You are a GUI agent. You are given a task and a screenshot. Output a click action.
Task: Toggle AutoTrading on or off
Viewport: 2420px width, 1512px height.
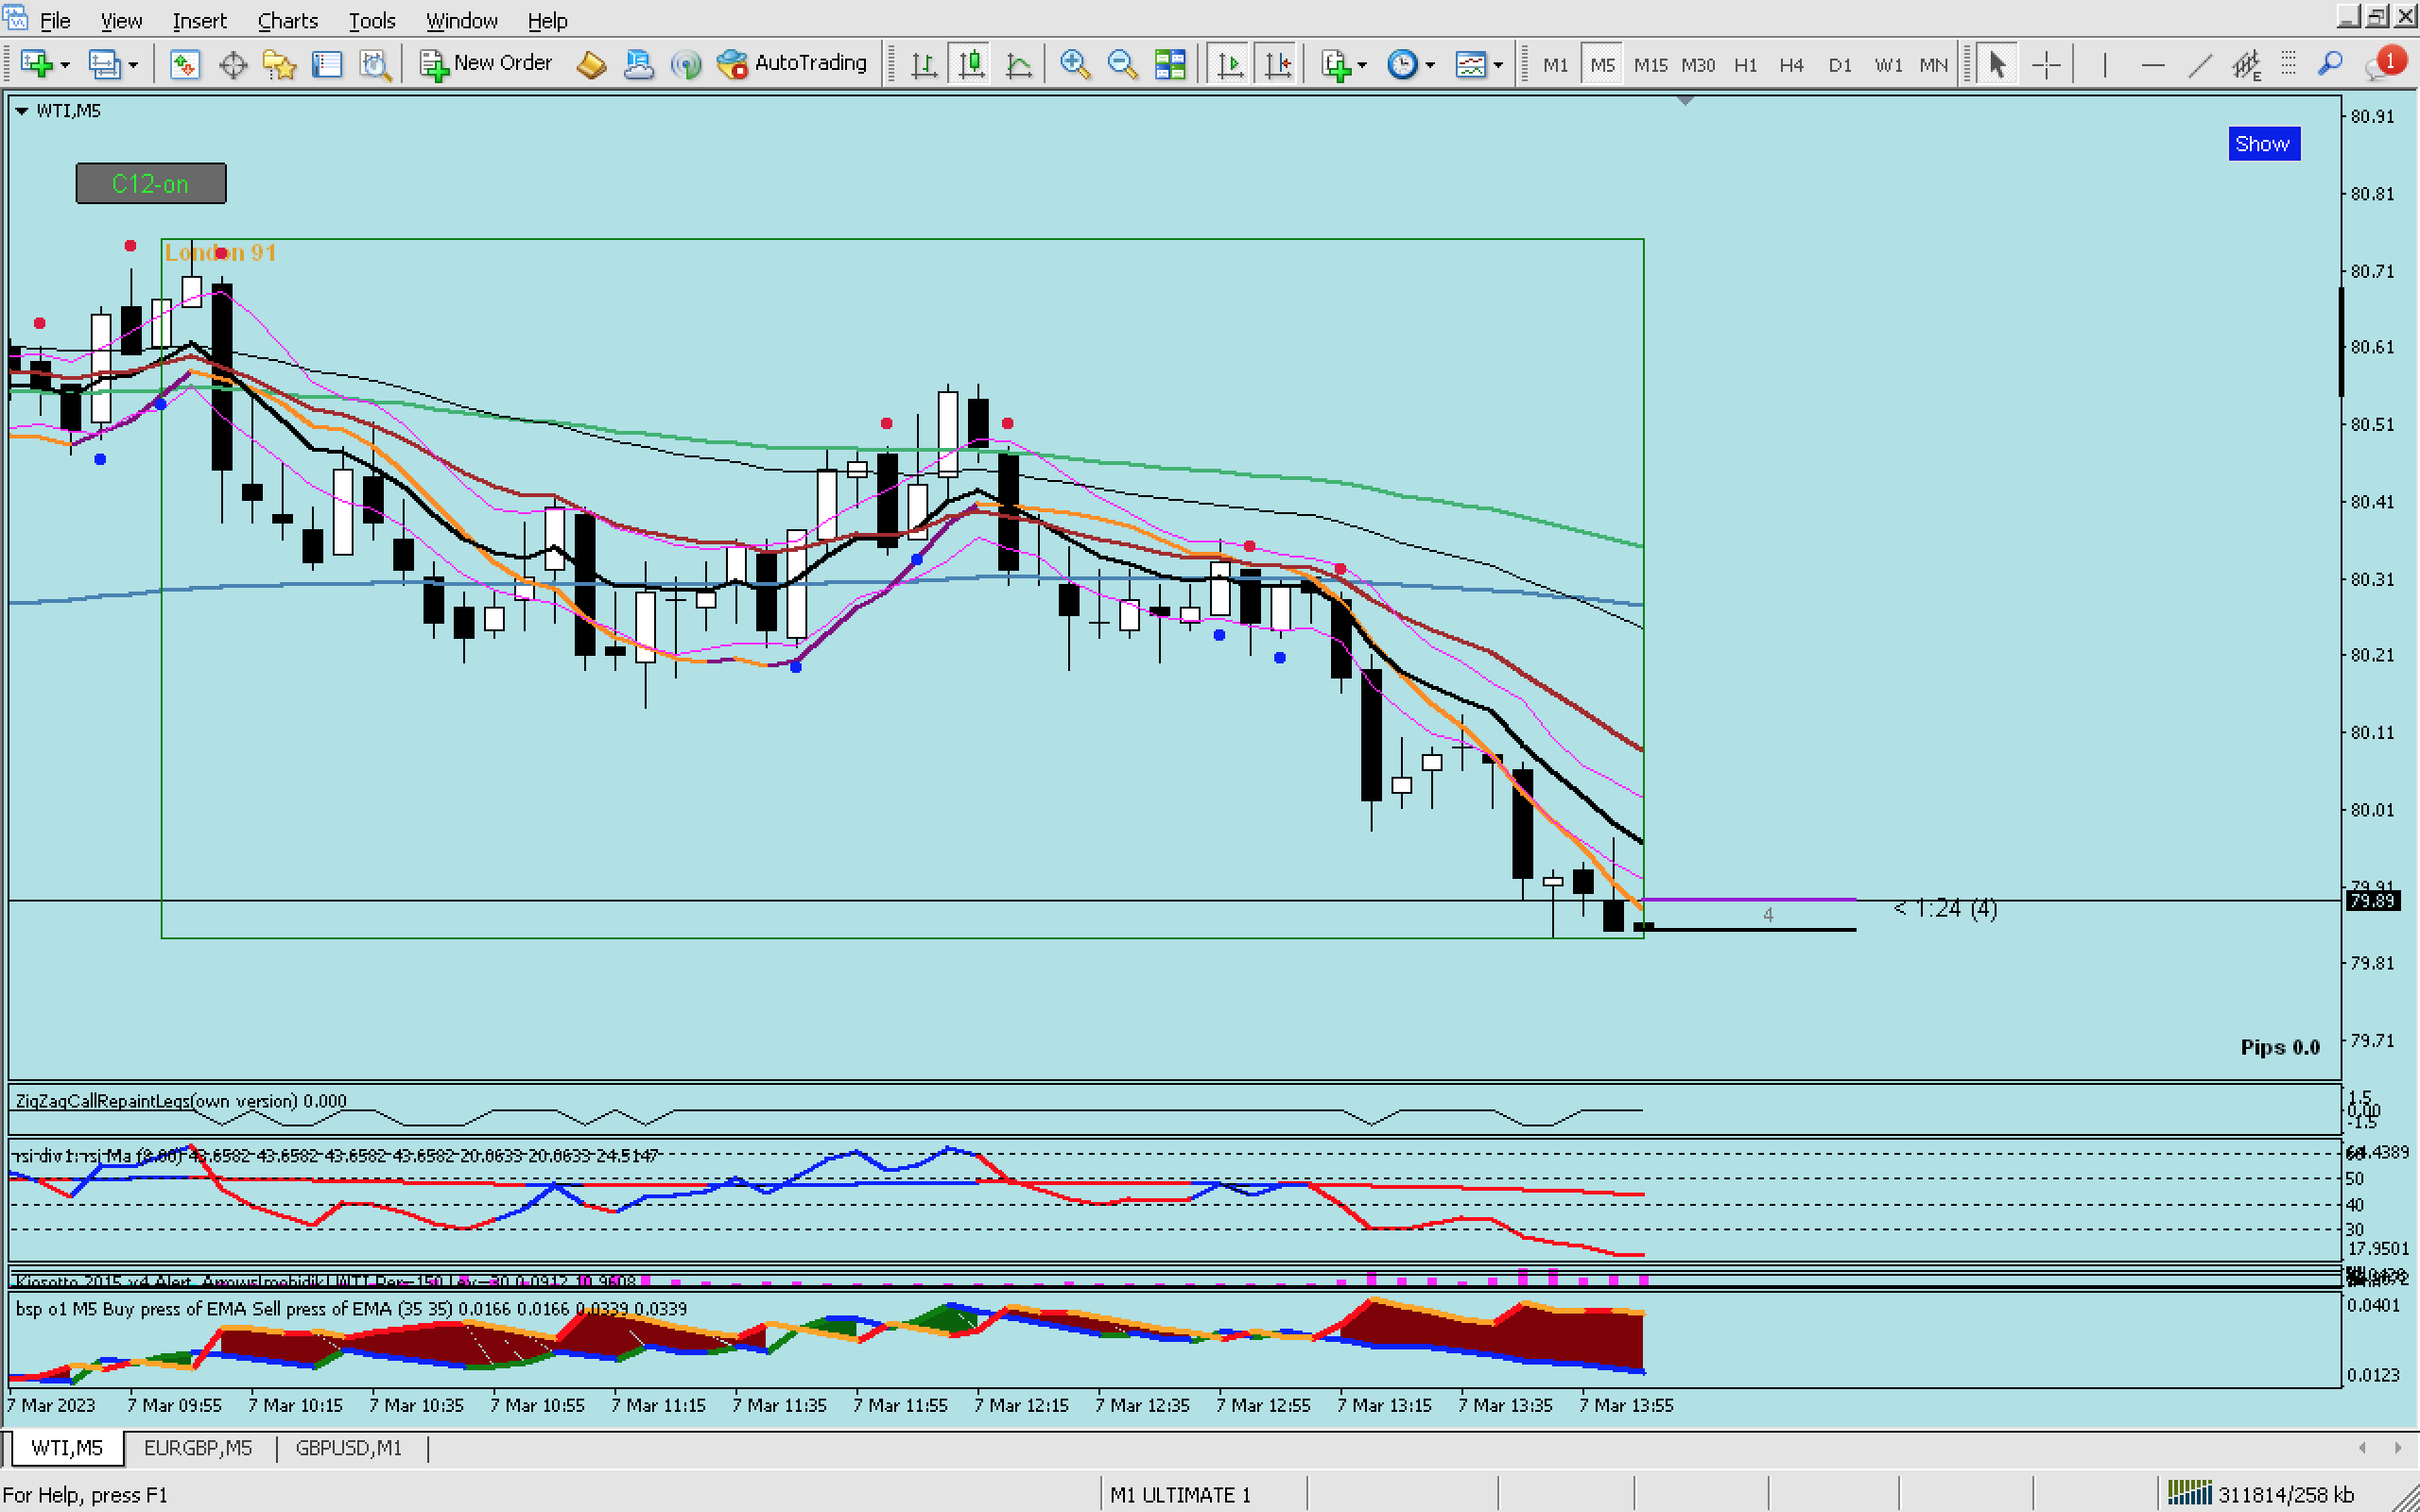pos(792,63)
